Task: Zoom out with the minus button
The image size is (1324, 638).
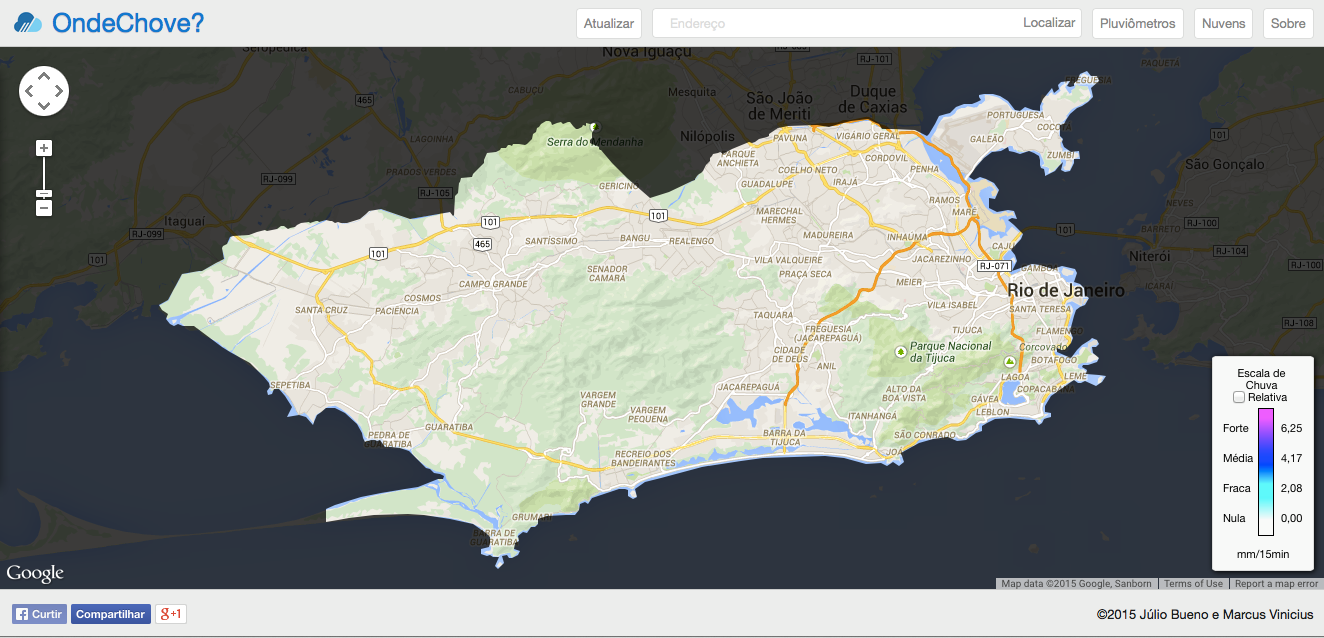Action: [44, 208]
